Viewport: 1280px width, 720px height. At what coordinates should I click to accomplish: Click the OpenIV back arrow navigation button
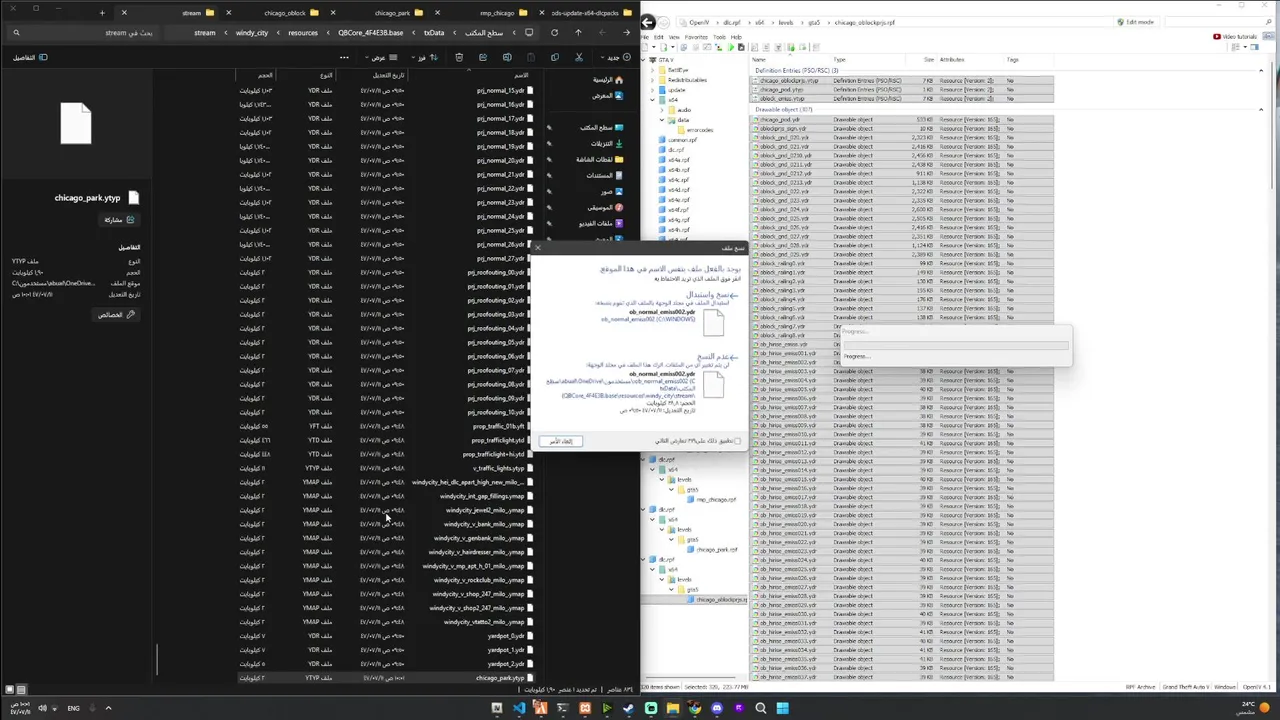pos(648,22)
